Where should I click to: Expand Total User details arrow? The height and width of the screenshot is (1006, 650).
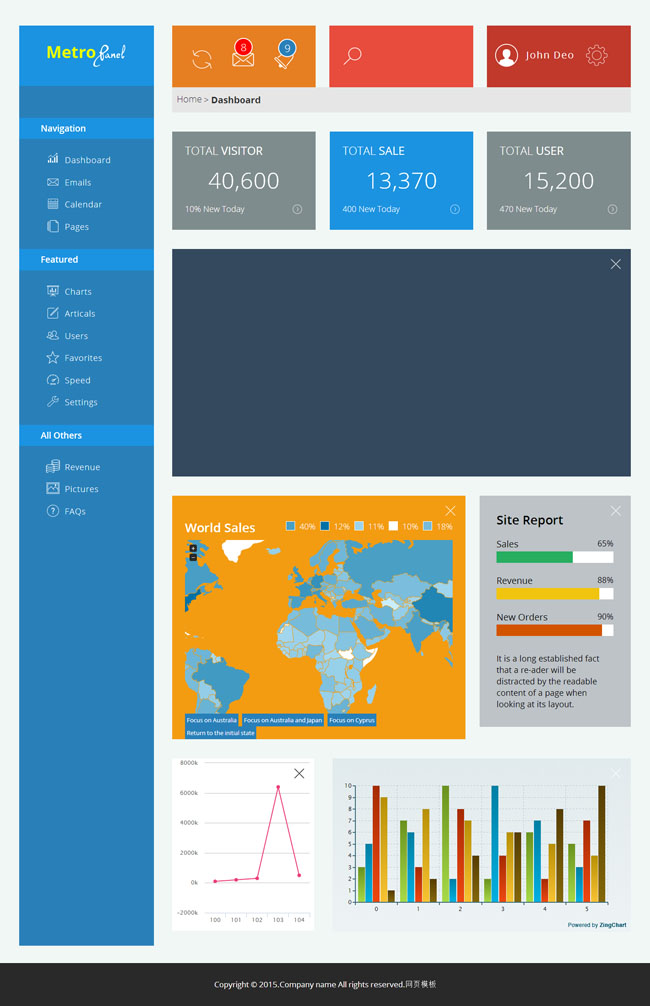pos(612,209)
